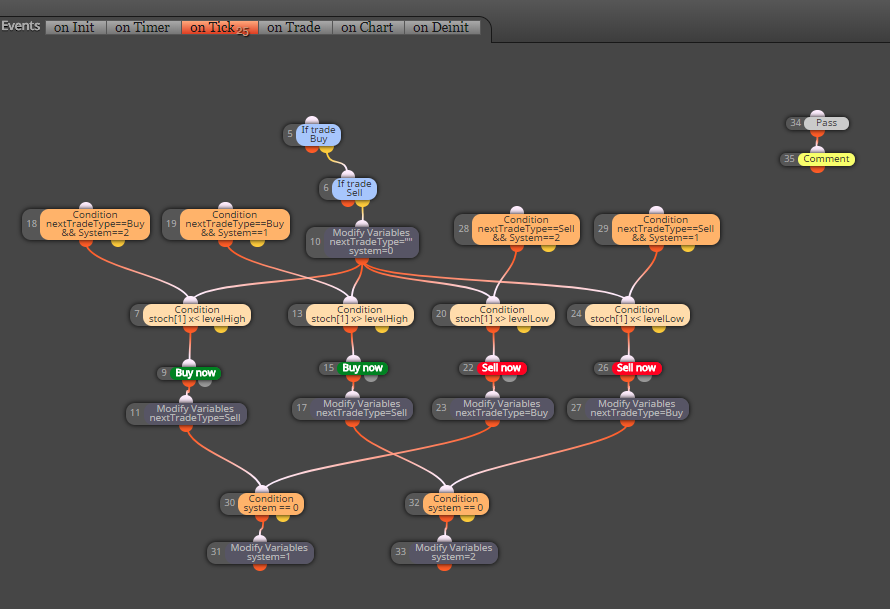Open the on Timer events tab

[x=143, y=27]
